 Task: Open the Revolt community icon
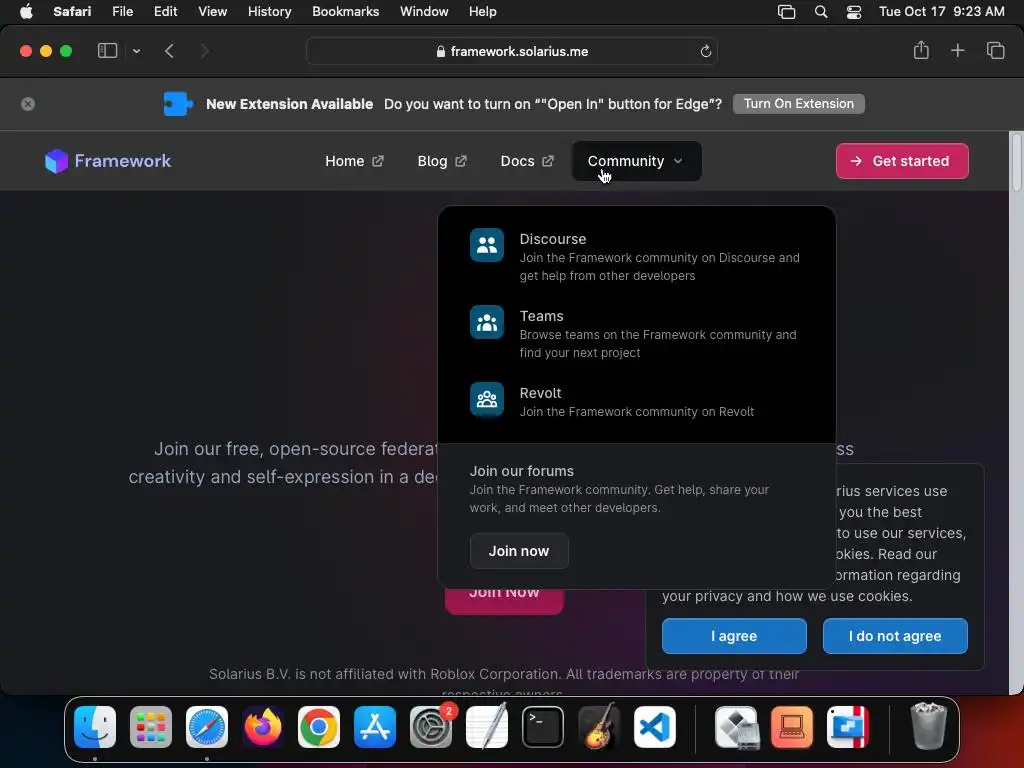[x=487, y=399]
